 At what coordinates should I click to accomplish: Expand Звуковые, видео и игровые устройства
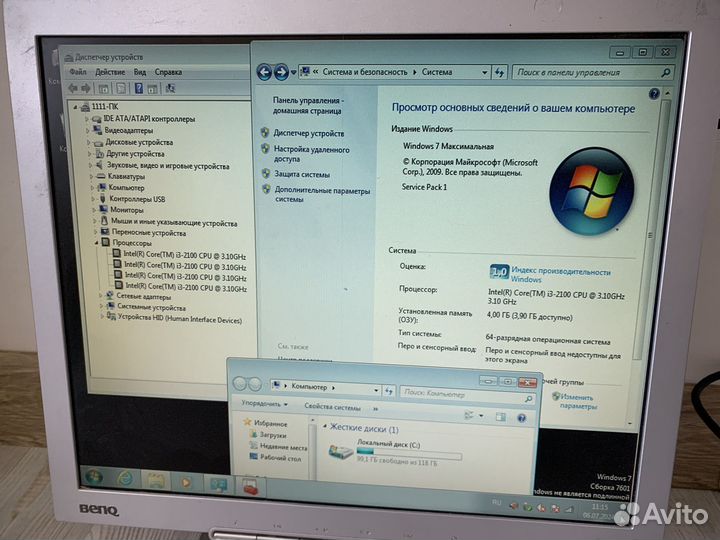pos(90,165)
